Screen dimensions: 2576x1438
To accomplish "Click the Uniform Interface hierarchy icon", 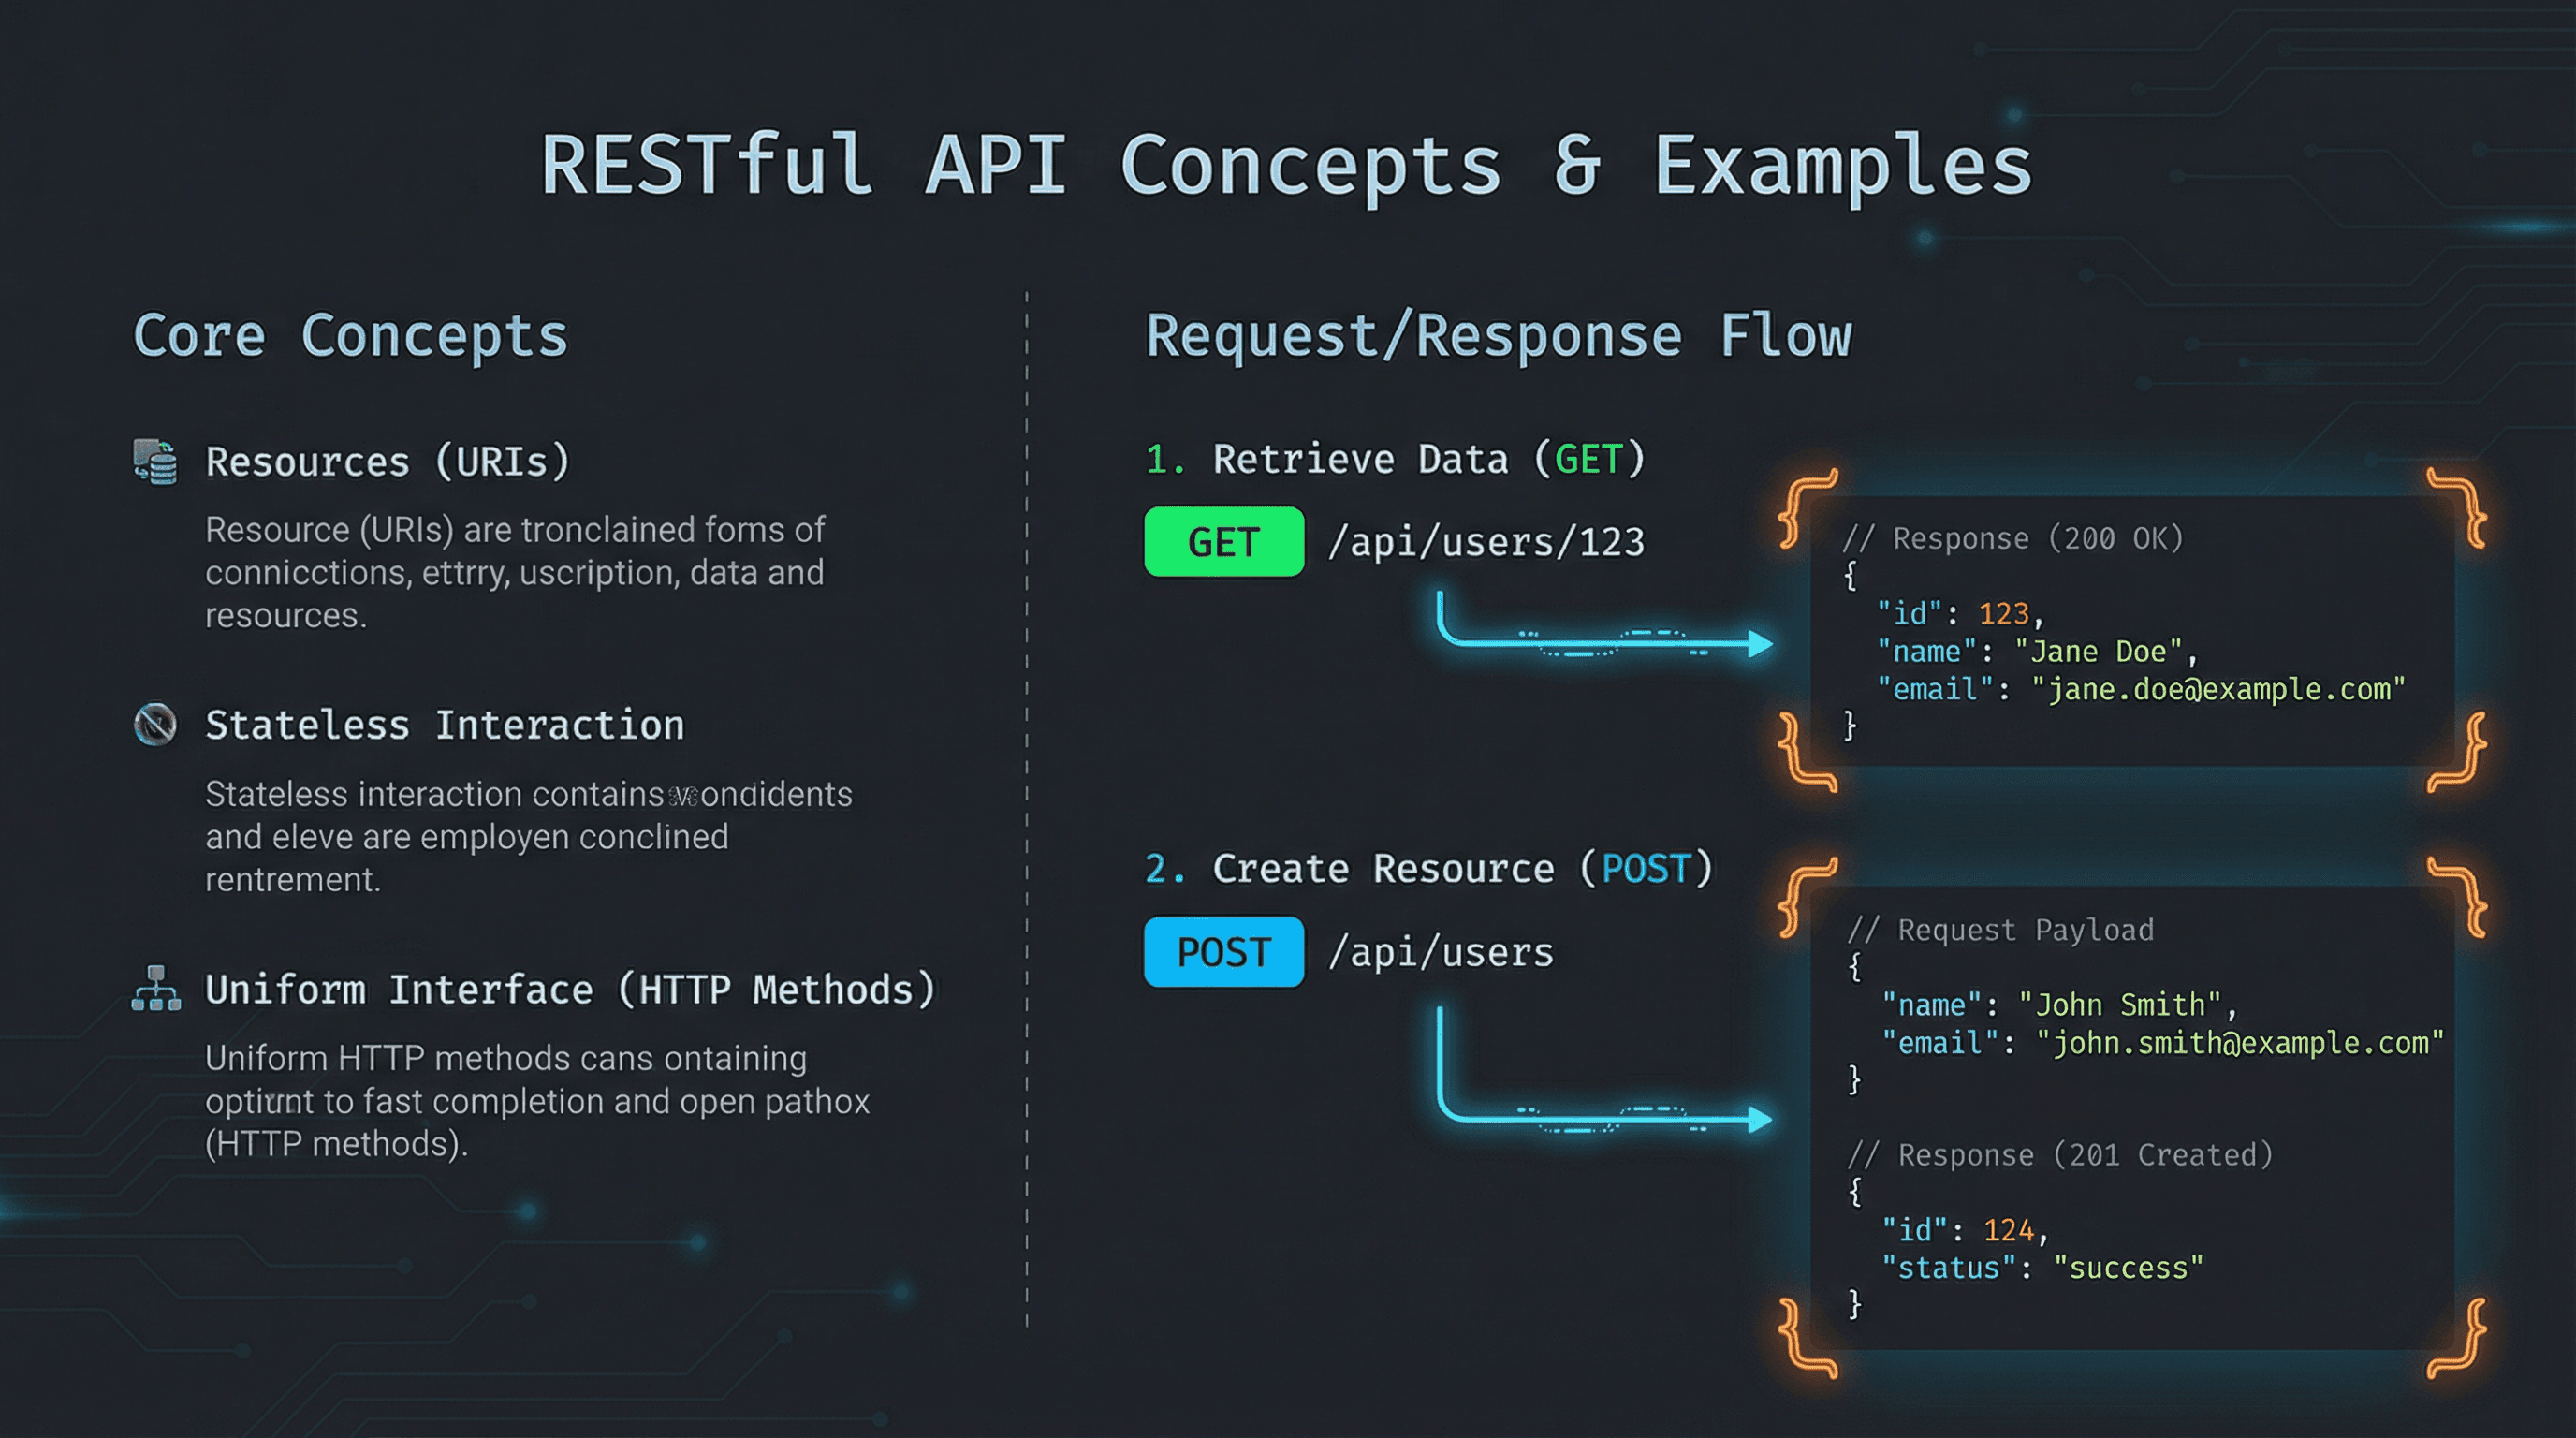I will [157, 990].
